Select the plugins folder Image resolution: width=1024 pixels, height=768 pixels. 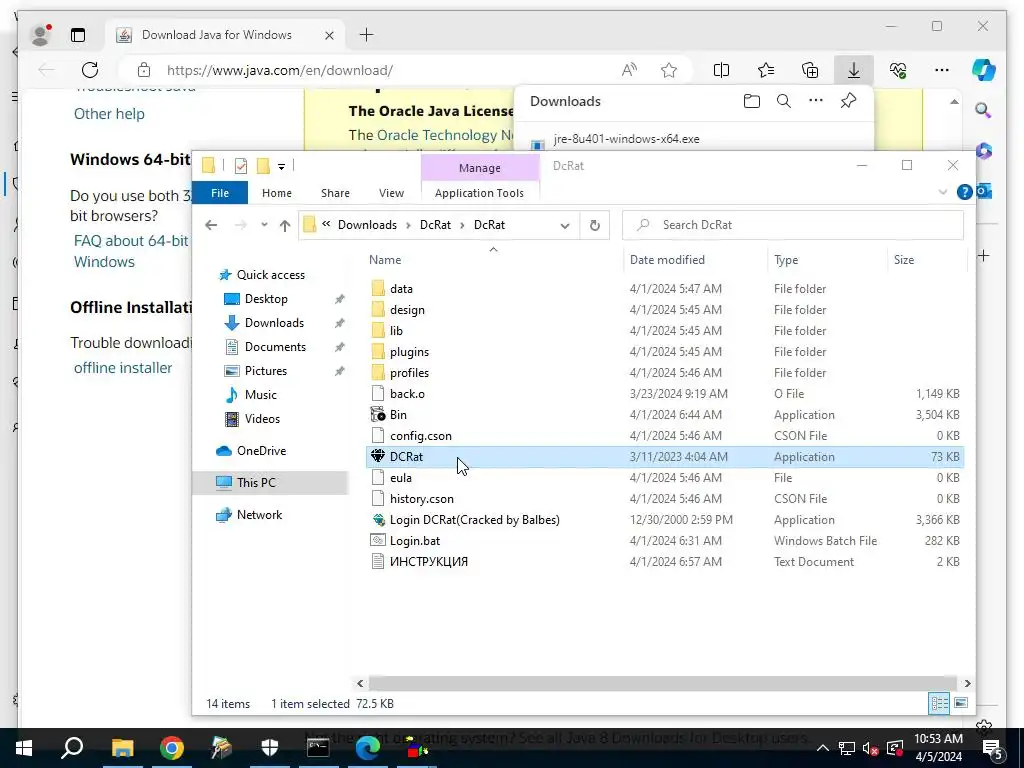(409, 352)
